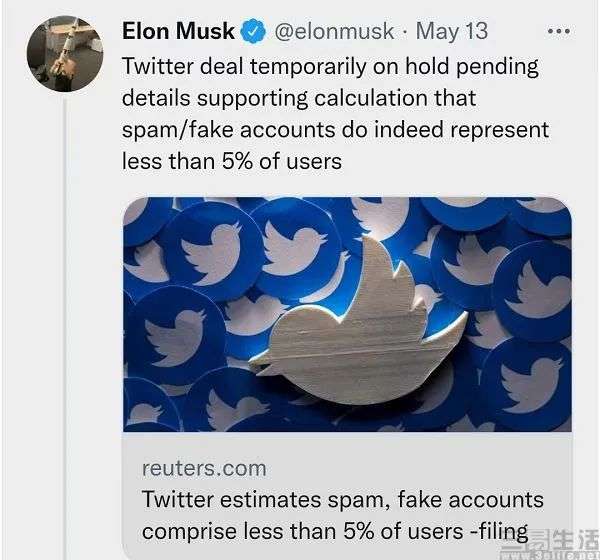Click the blue verified badge
The image size is (600, 560).
click(x=256, y=31)
